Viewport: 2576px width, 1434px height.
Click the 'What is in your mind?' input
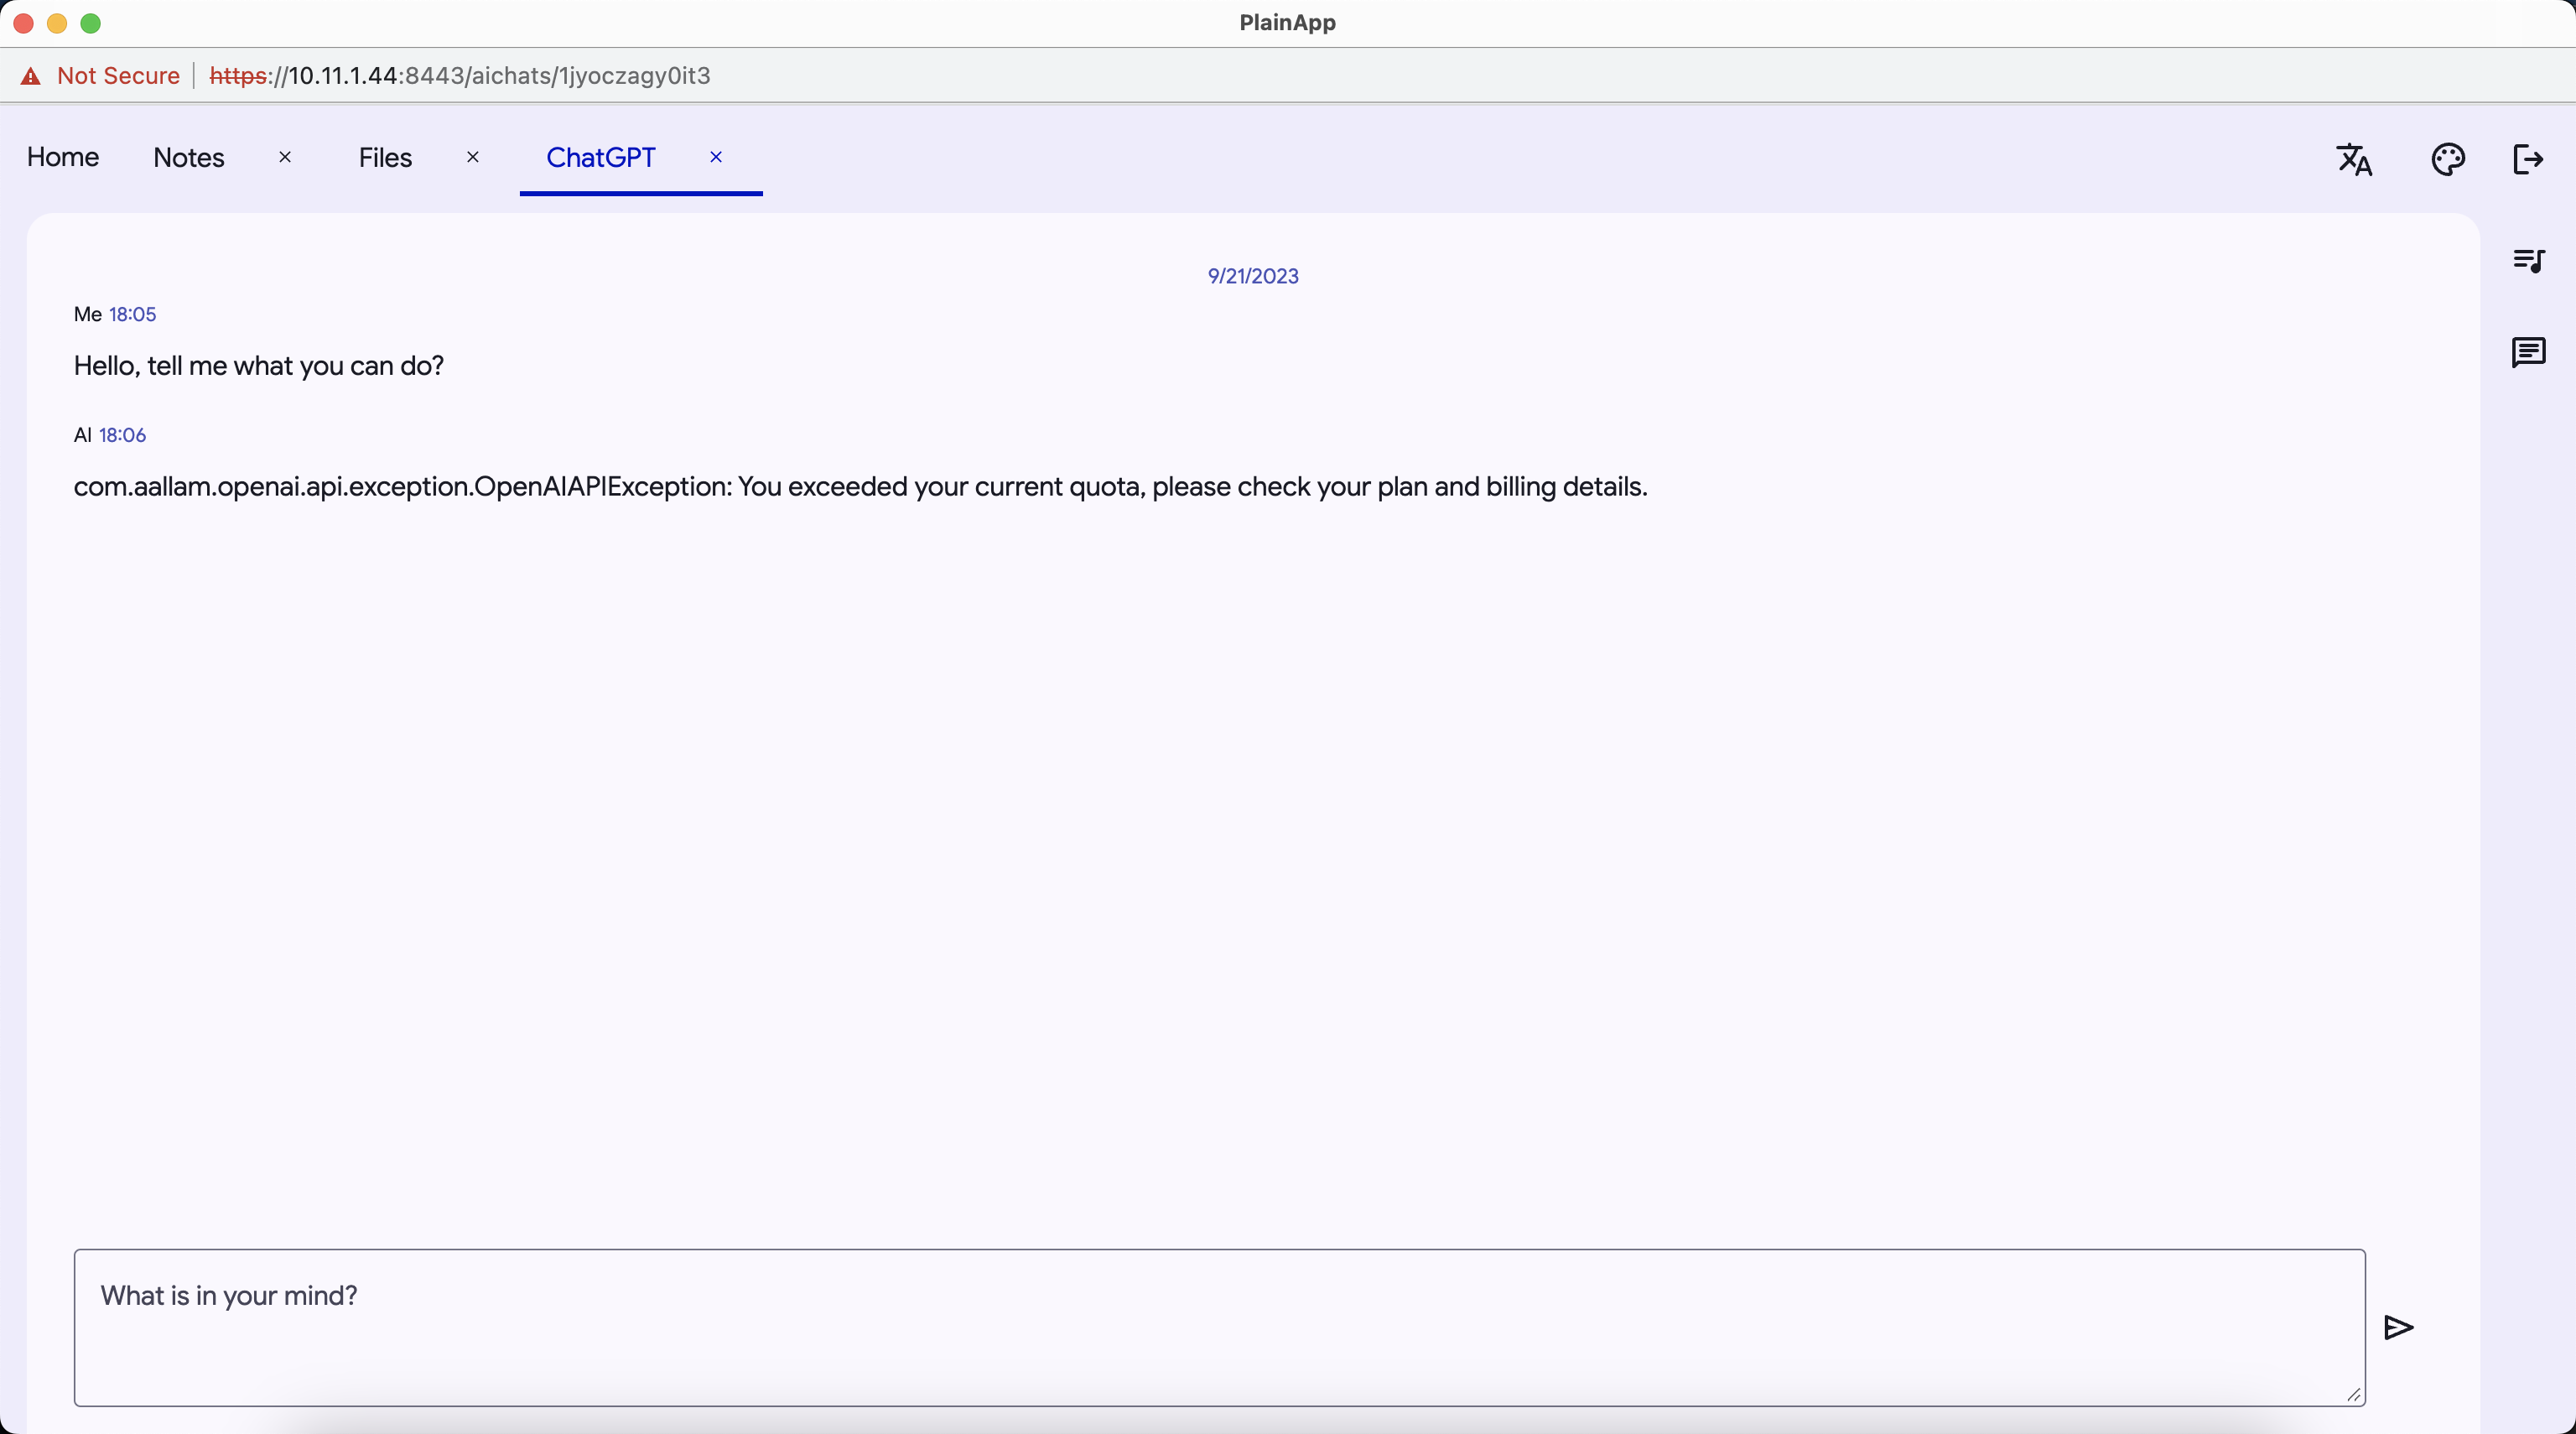1218,1326
